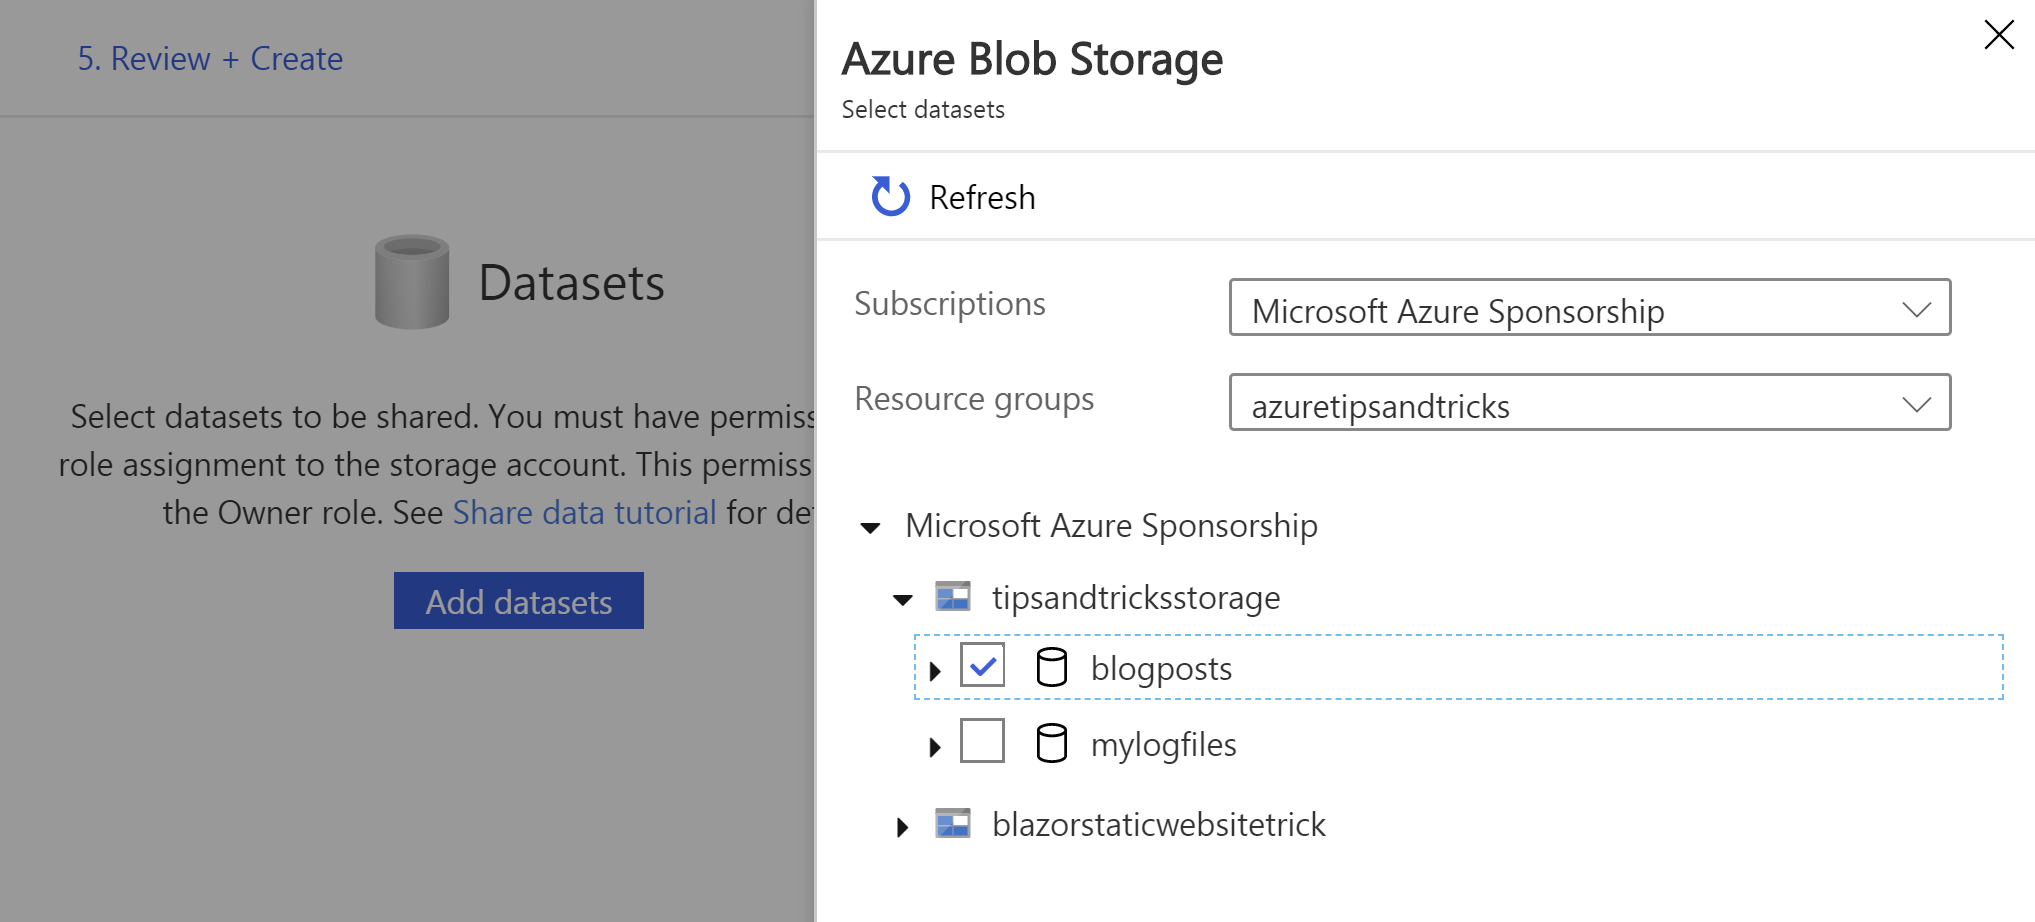This screenshot has height=922, width=2035.
Task: Click the gray Datasets cylinder icon
Action: point(412,282)
